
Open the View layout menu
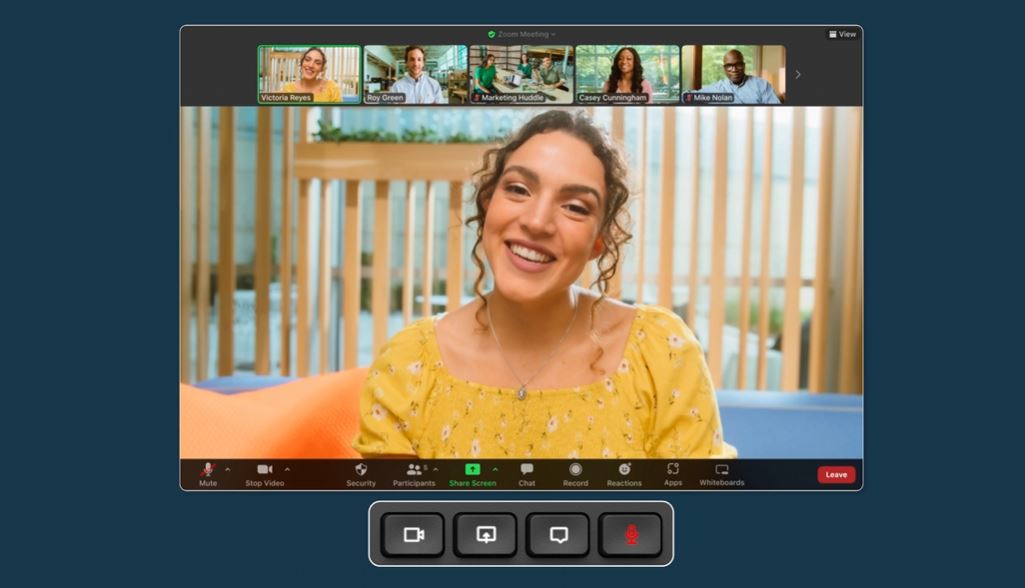842,34
